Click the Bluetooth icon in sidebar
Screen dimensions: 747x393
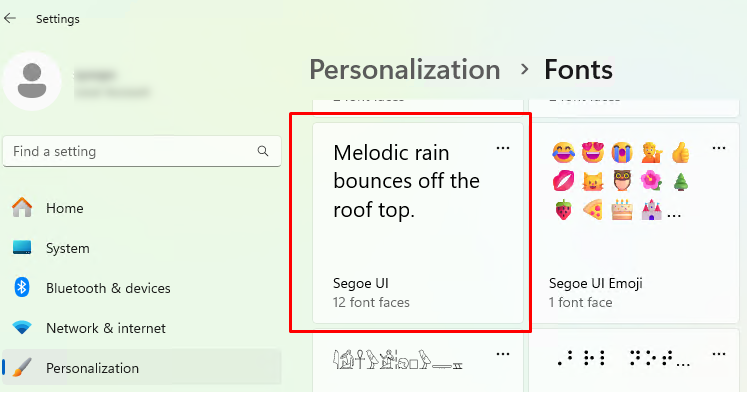(x=22, y=288)
